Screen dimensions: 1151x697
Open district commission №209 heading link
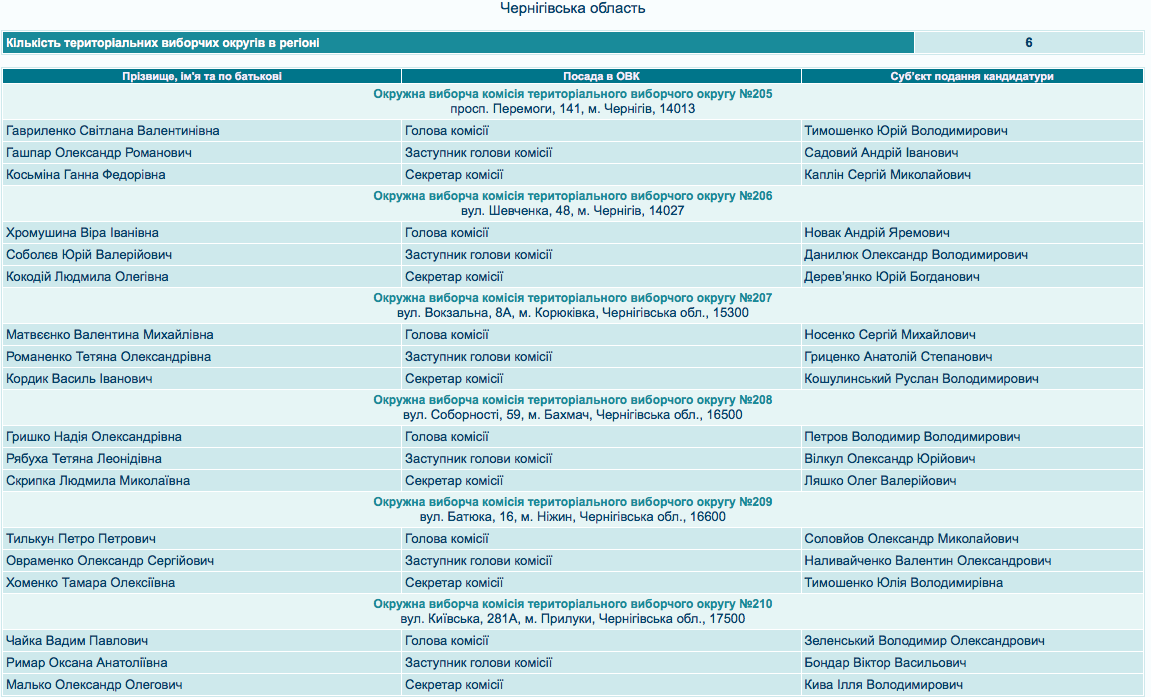572,502
